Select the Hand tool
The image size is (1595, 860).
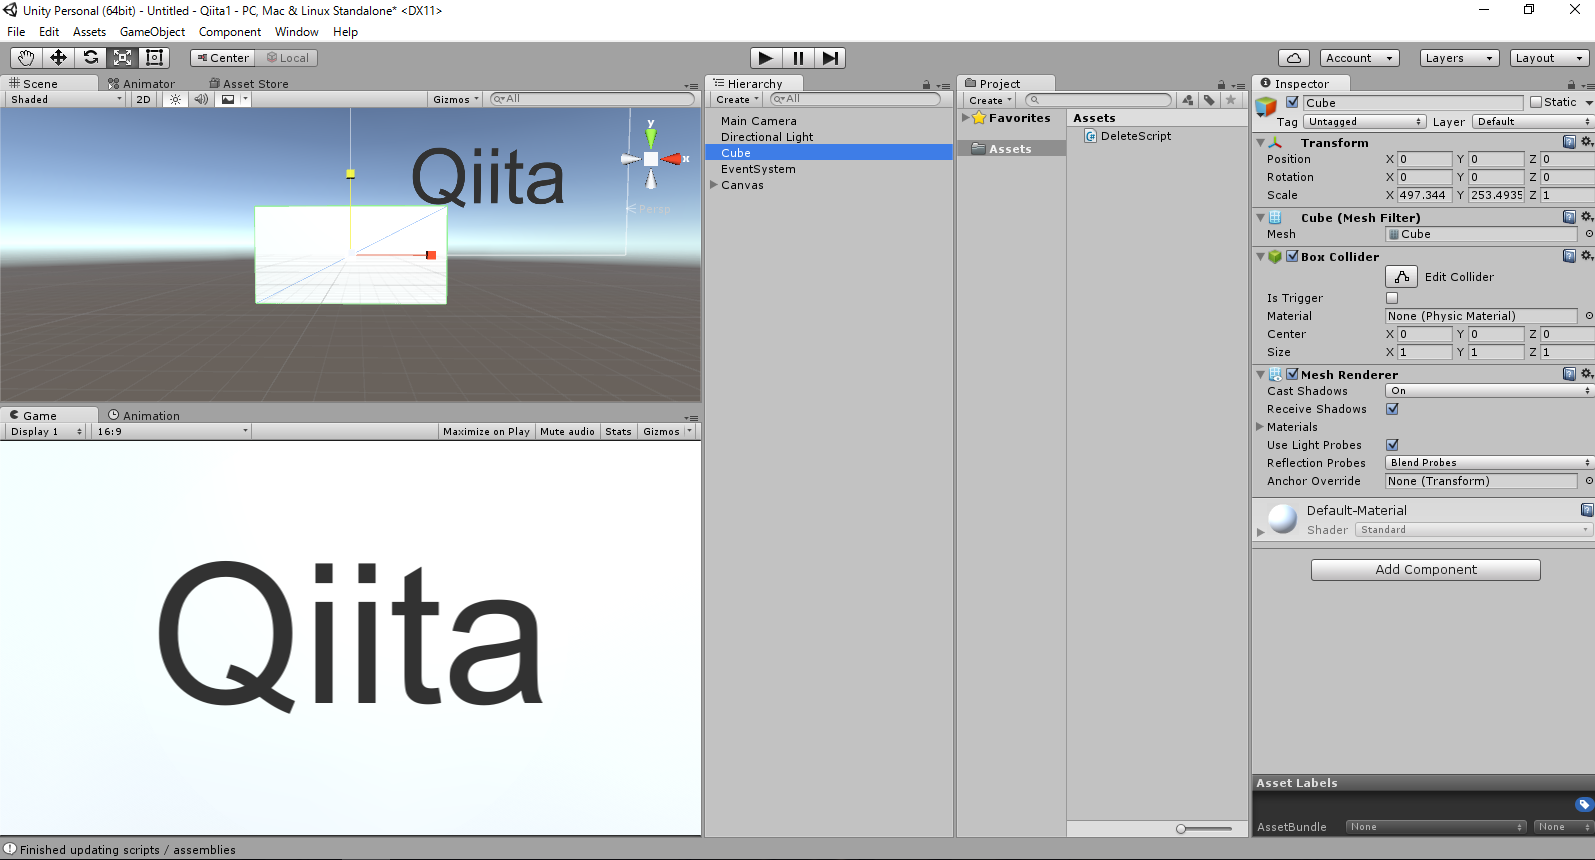[26, 58]
